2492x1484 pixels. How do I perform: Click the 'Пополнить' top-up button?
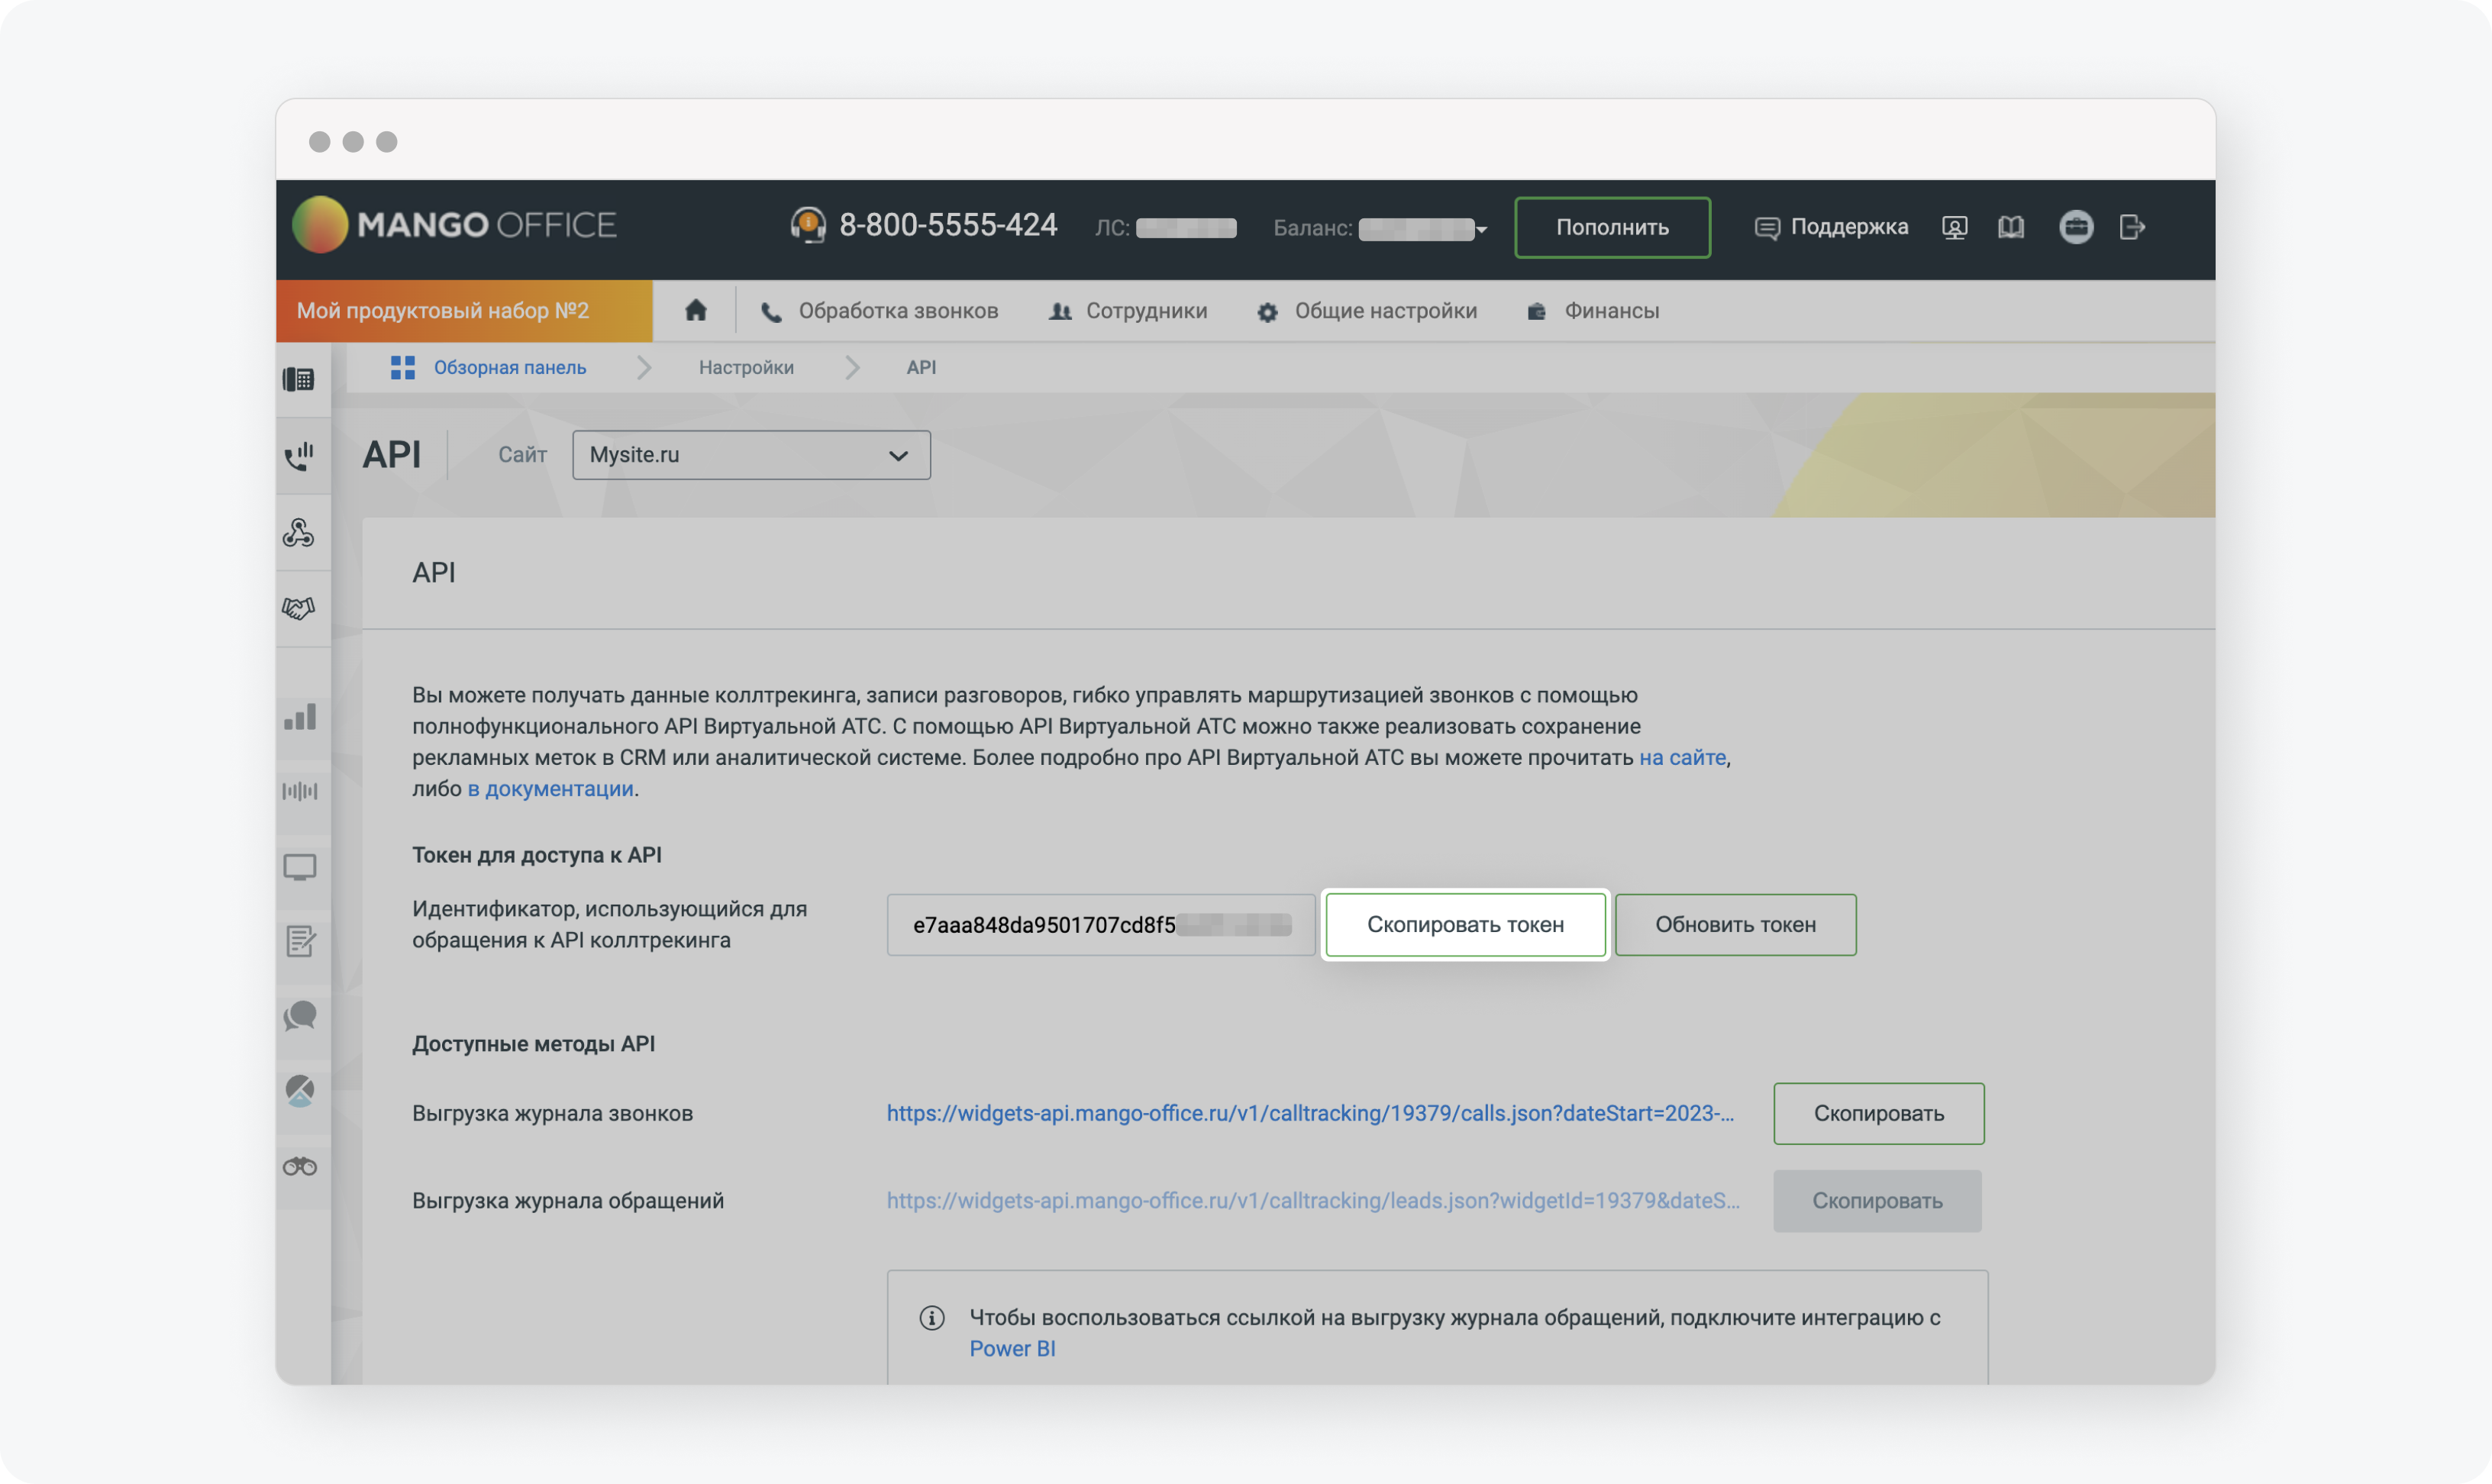coord(1612,227)
